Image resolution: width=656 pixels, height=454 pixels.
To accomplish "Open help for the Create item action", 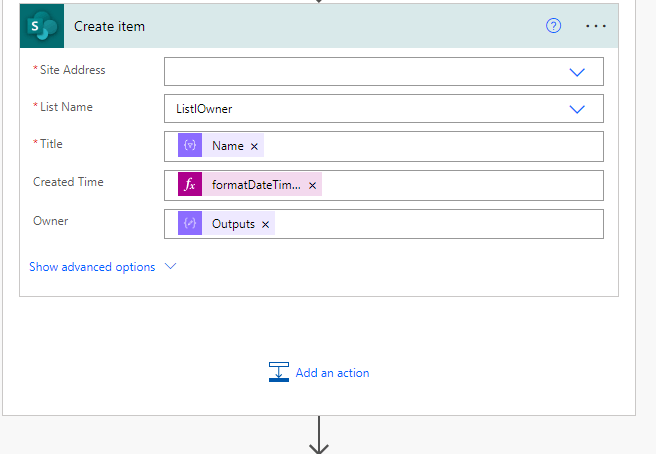I will (x=553, y=26).
